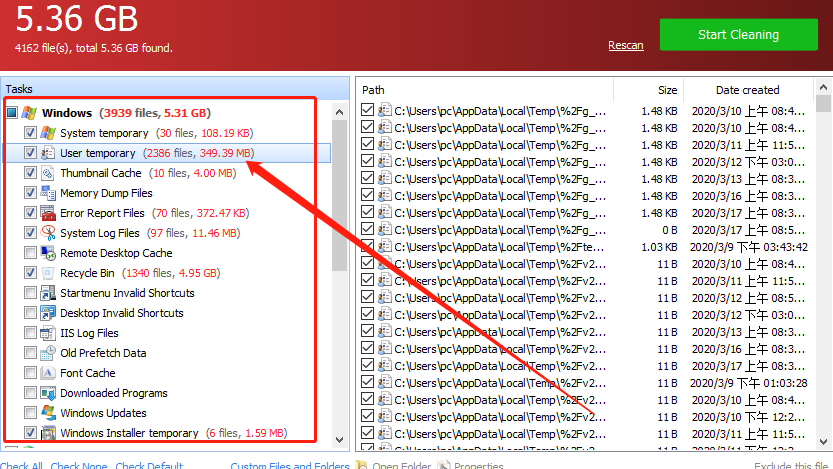Click the Windows Installer temporary icon
833x469 pixels.
tap(48, 433)
